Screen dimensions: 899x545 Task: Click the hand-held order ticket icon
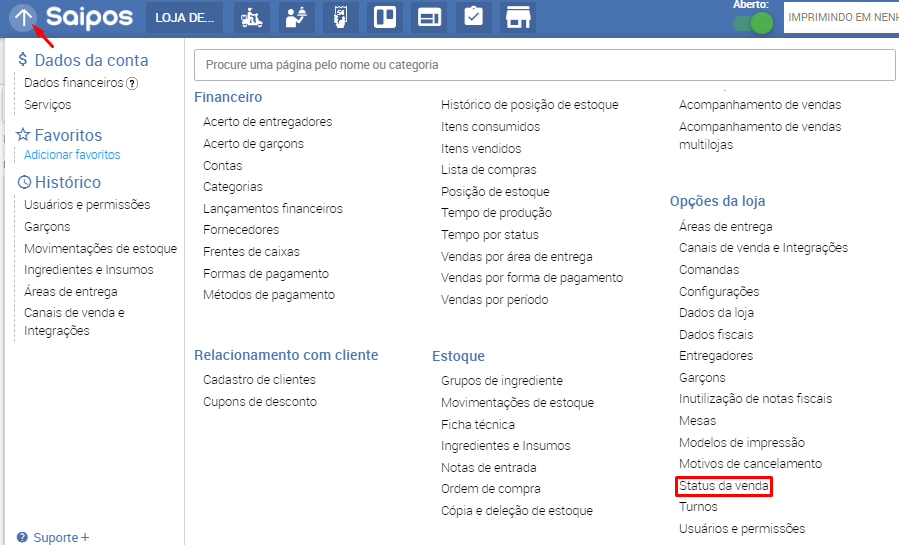[x=340, y=18]
